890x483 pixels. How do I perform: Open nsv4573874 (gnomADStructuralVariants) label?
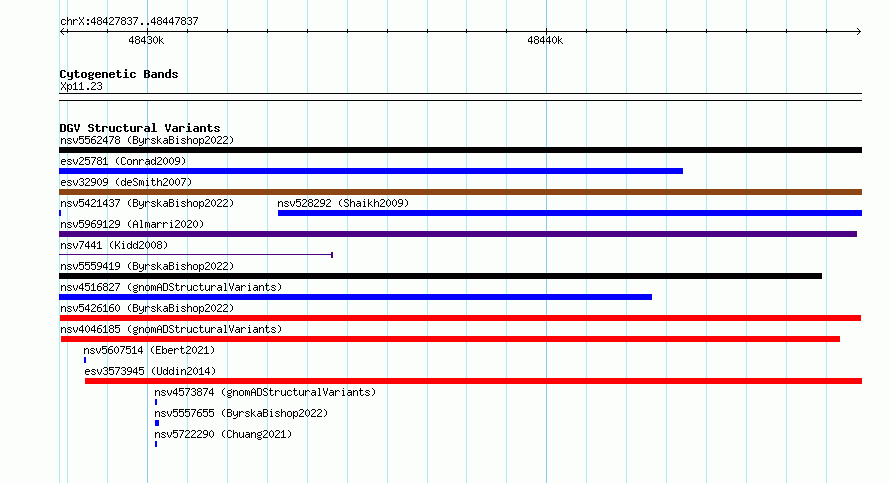[x=265, y=392]
